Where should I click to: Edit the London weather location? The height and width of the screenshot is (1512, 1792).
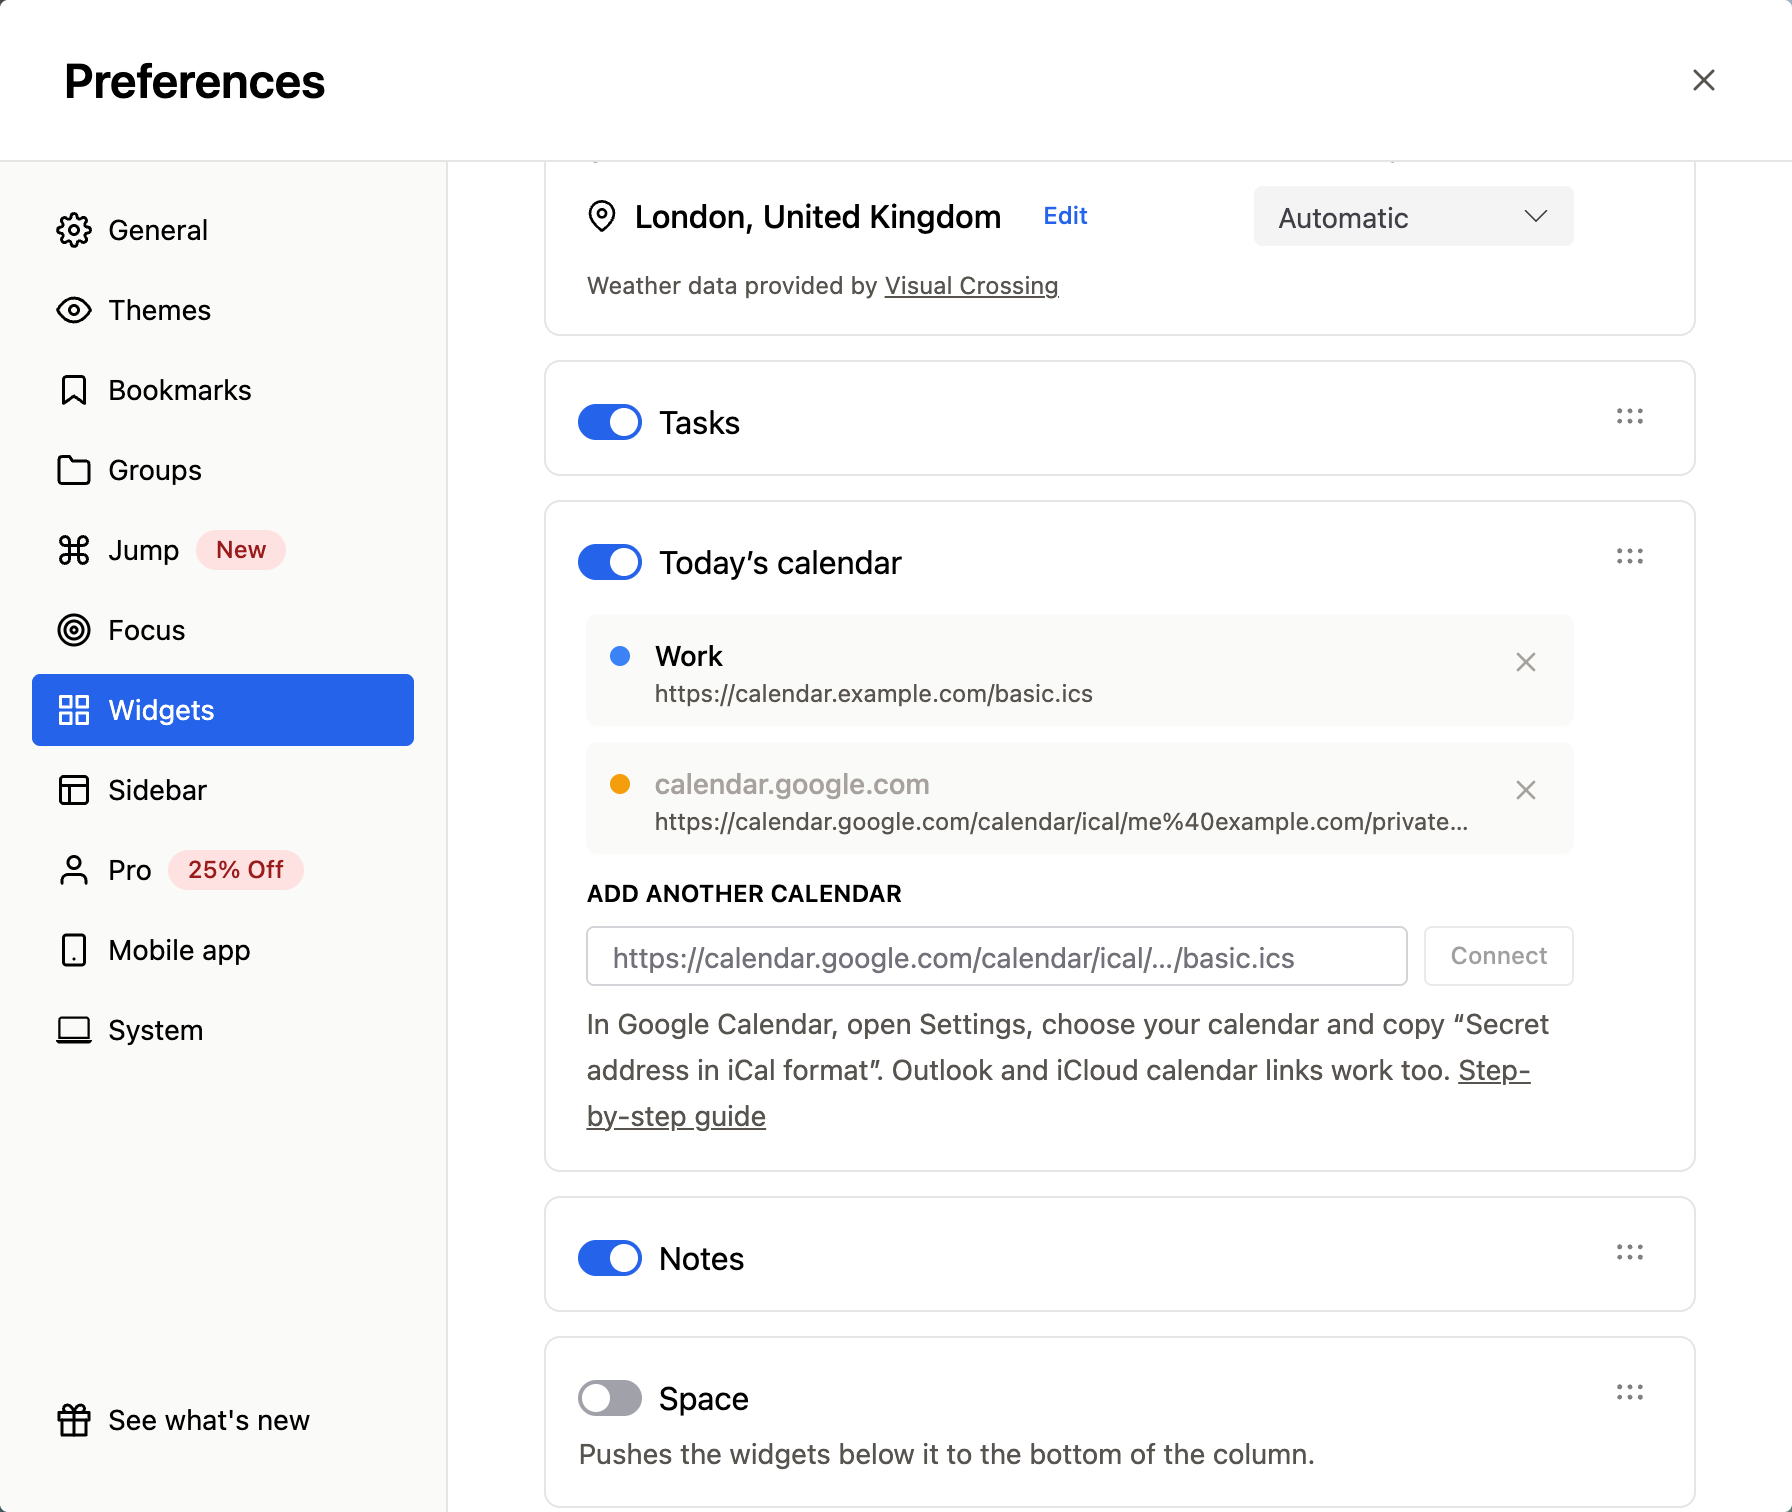[1065, 216]
